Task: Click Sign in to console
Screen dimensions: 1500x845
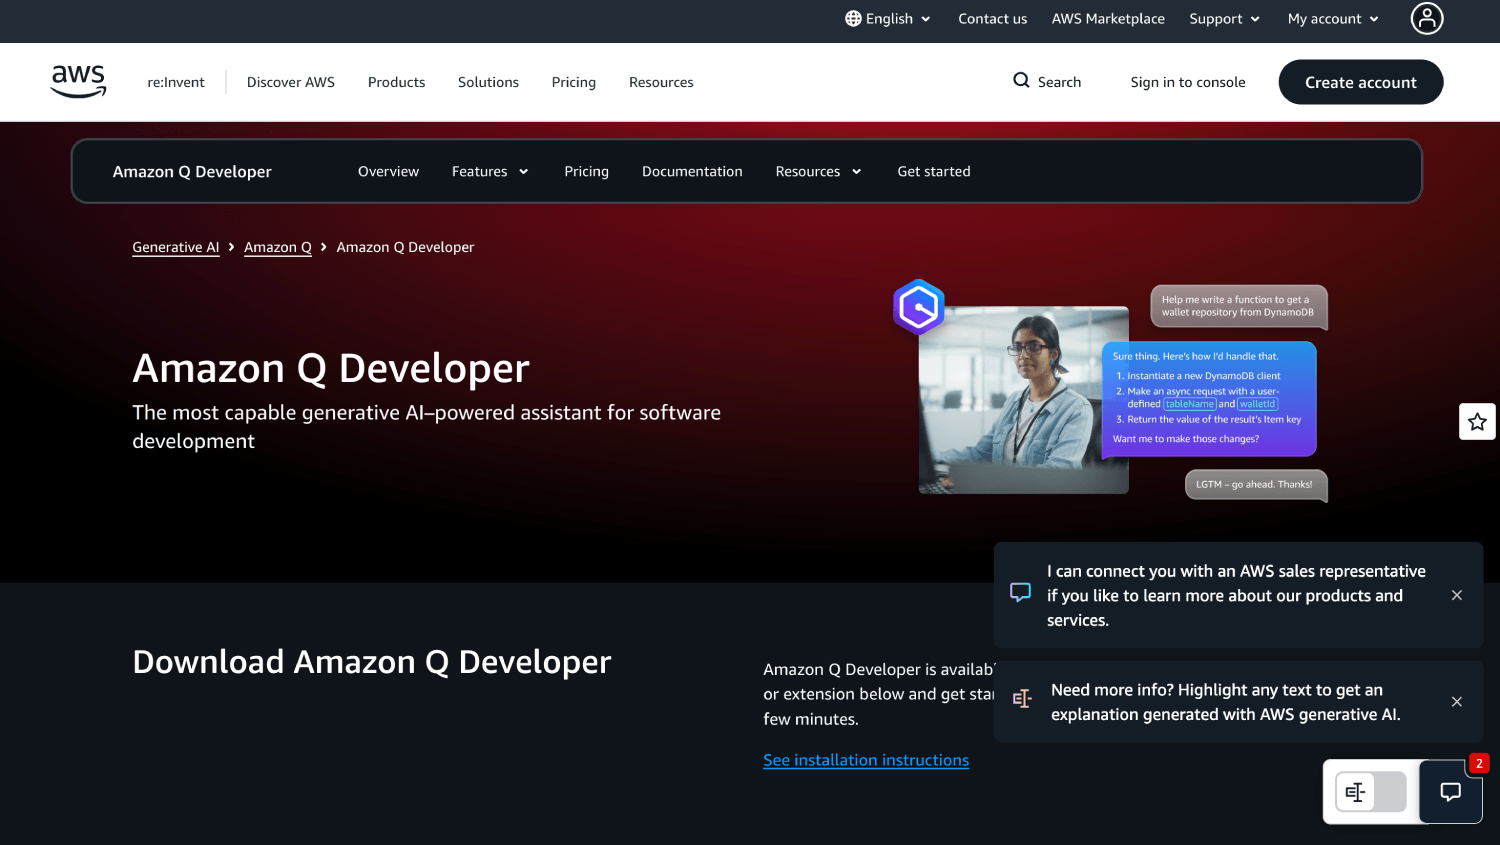Action: pyautogui.click(x=1188, y=82)
